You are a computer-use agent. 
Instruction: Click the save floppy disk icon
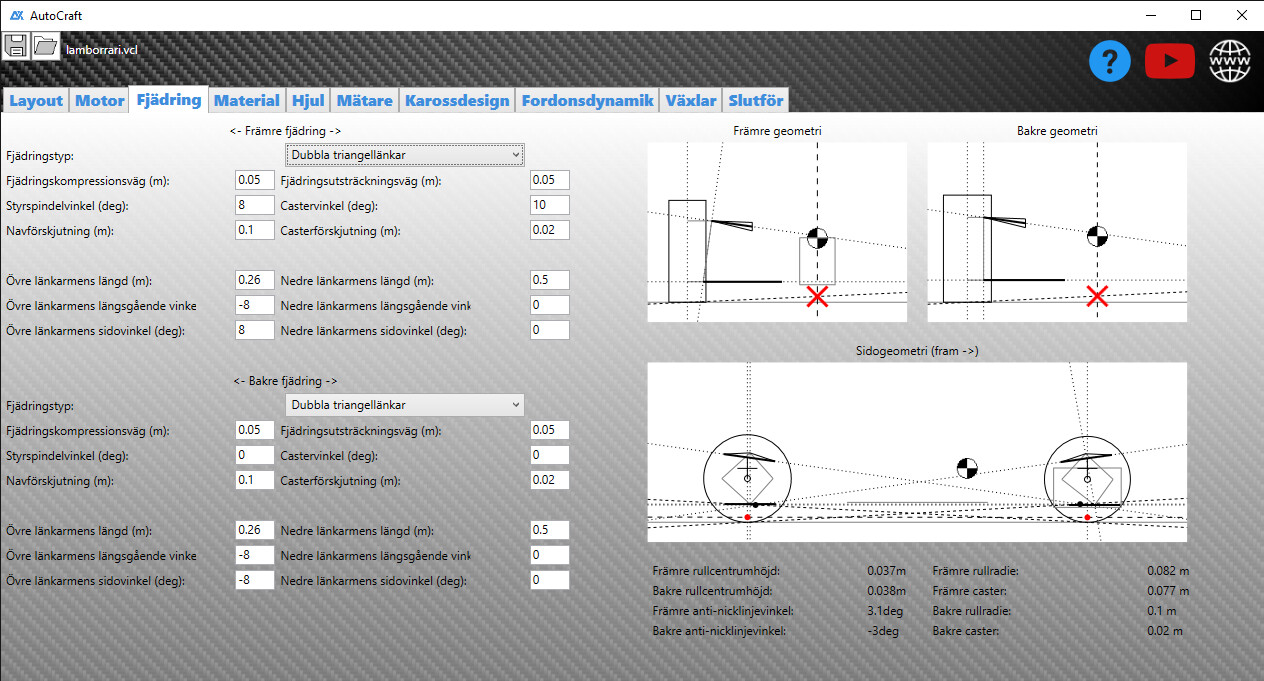15,46
